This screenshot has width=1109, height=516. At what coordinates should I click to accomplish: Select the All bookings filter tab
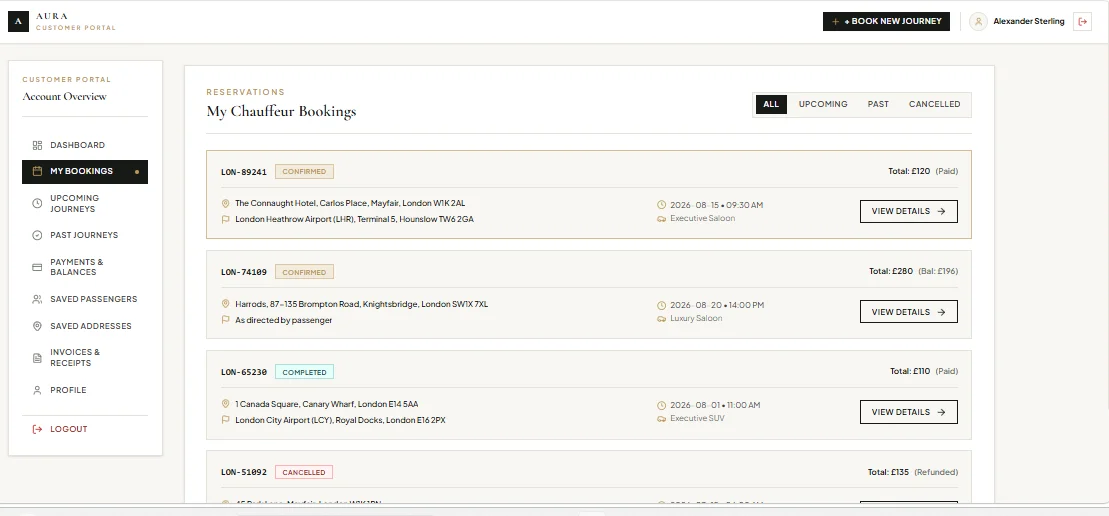[771, 105]
